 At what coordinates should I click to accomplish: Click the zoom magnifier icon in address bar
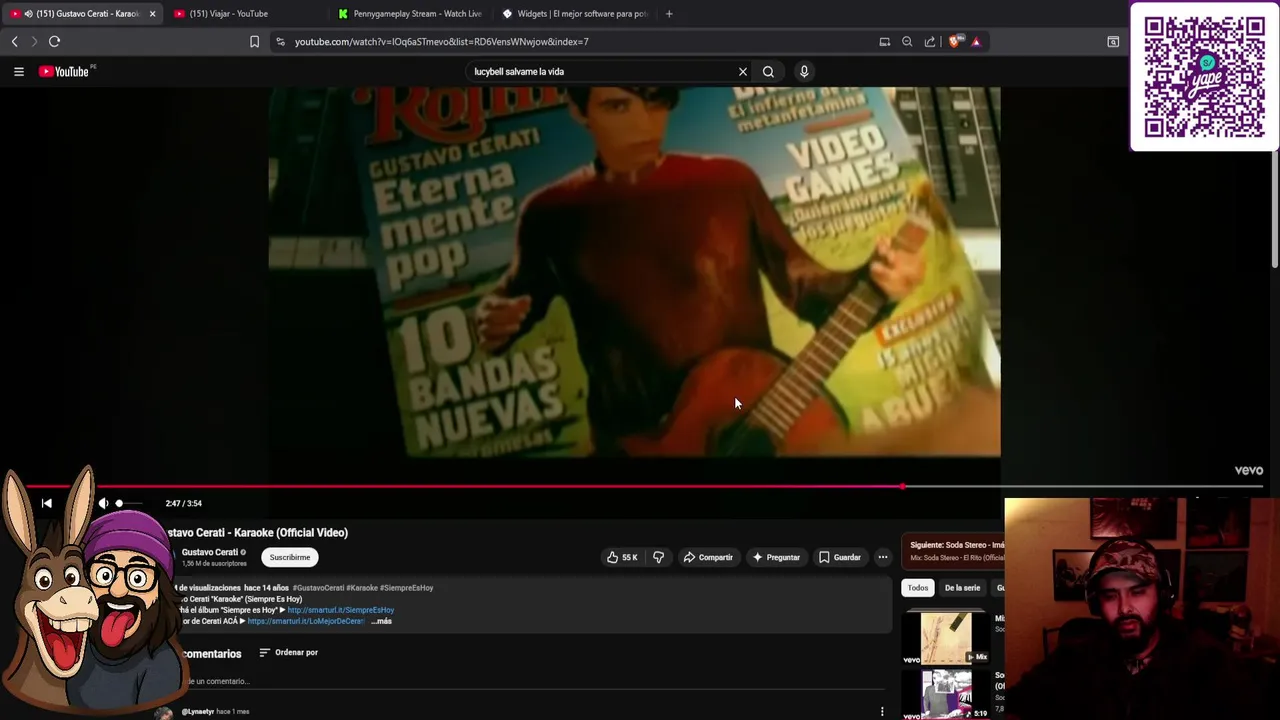point(907,42)
